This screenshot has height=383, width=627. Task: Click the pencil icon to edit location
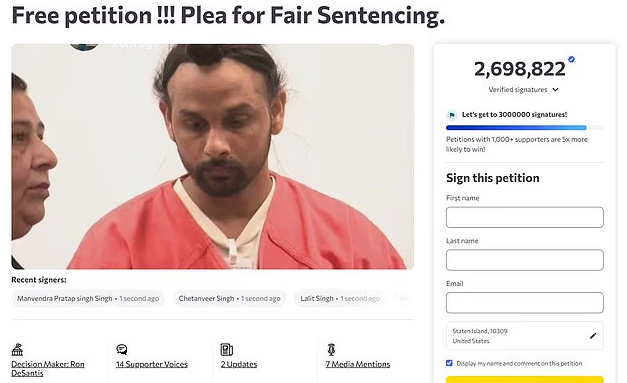pos(593,336)
